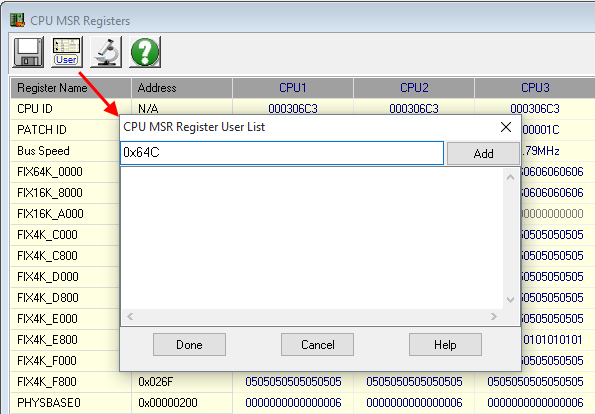Click CPU1 value for PHYSBASE0
Screen dimensions: 595x414
coord(293,403)
